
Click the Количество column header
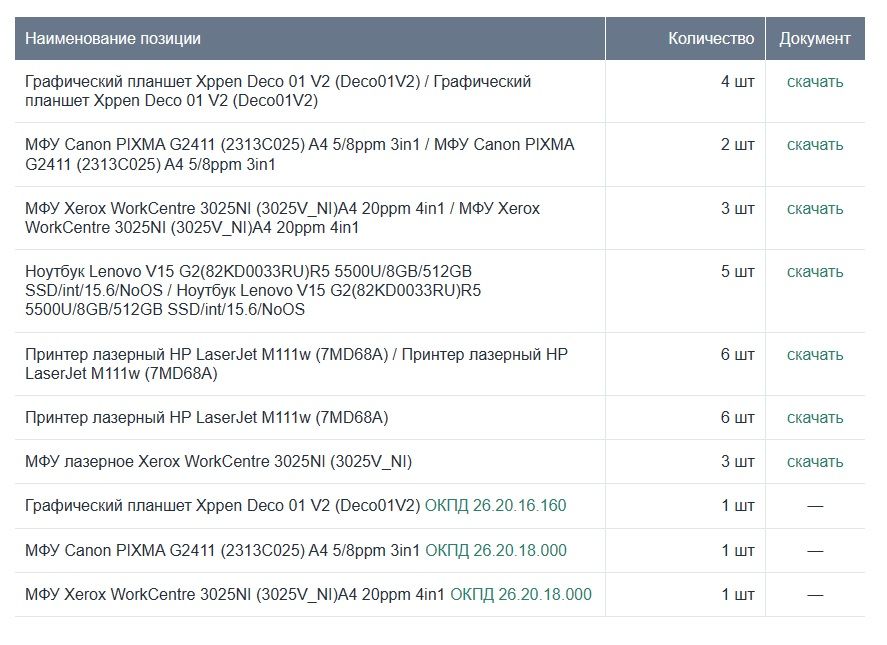click(x=710, y=39)
